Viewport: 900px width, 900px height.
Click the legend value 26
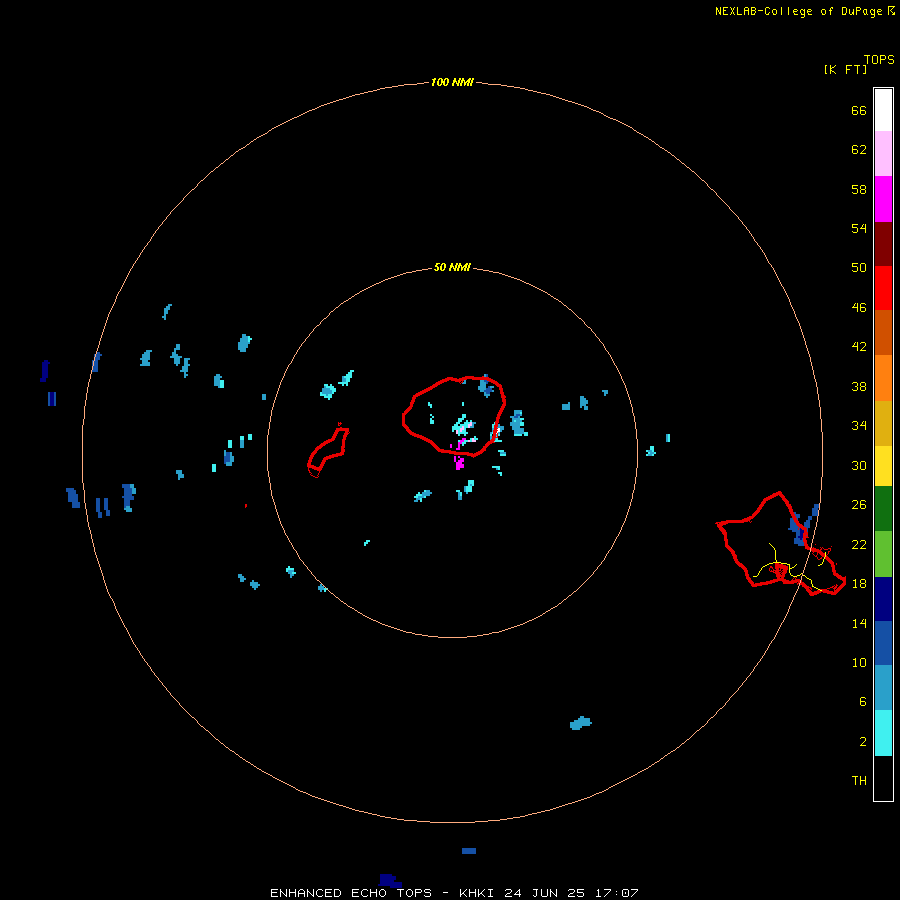point(859,505)
